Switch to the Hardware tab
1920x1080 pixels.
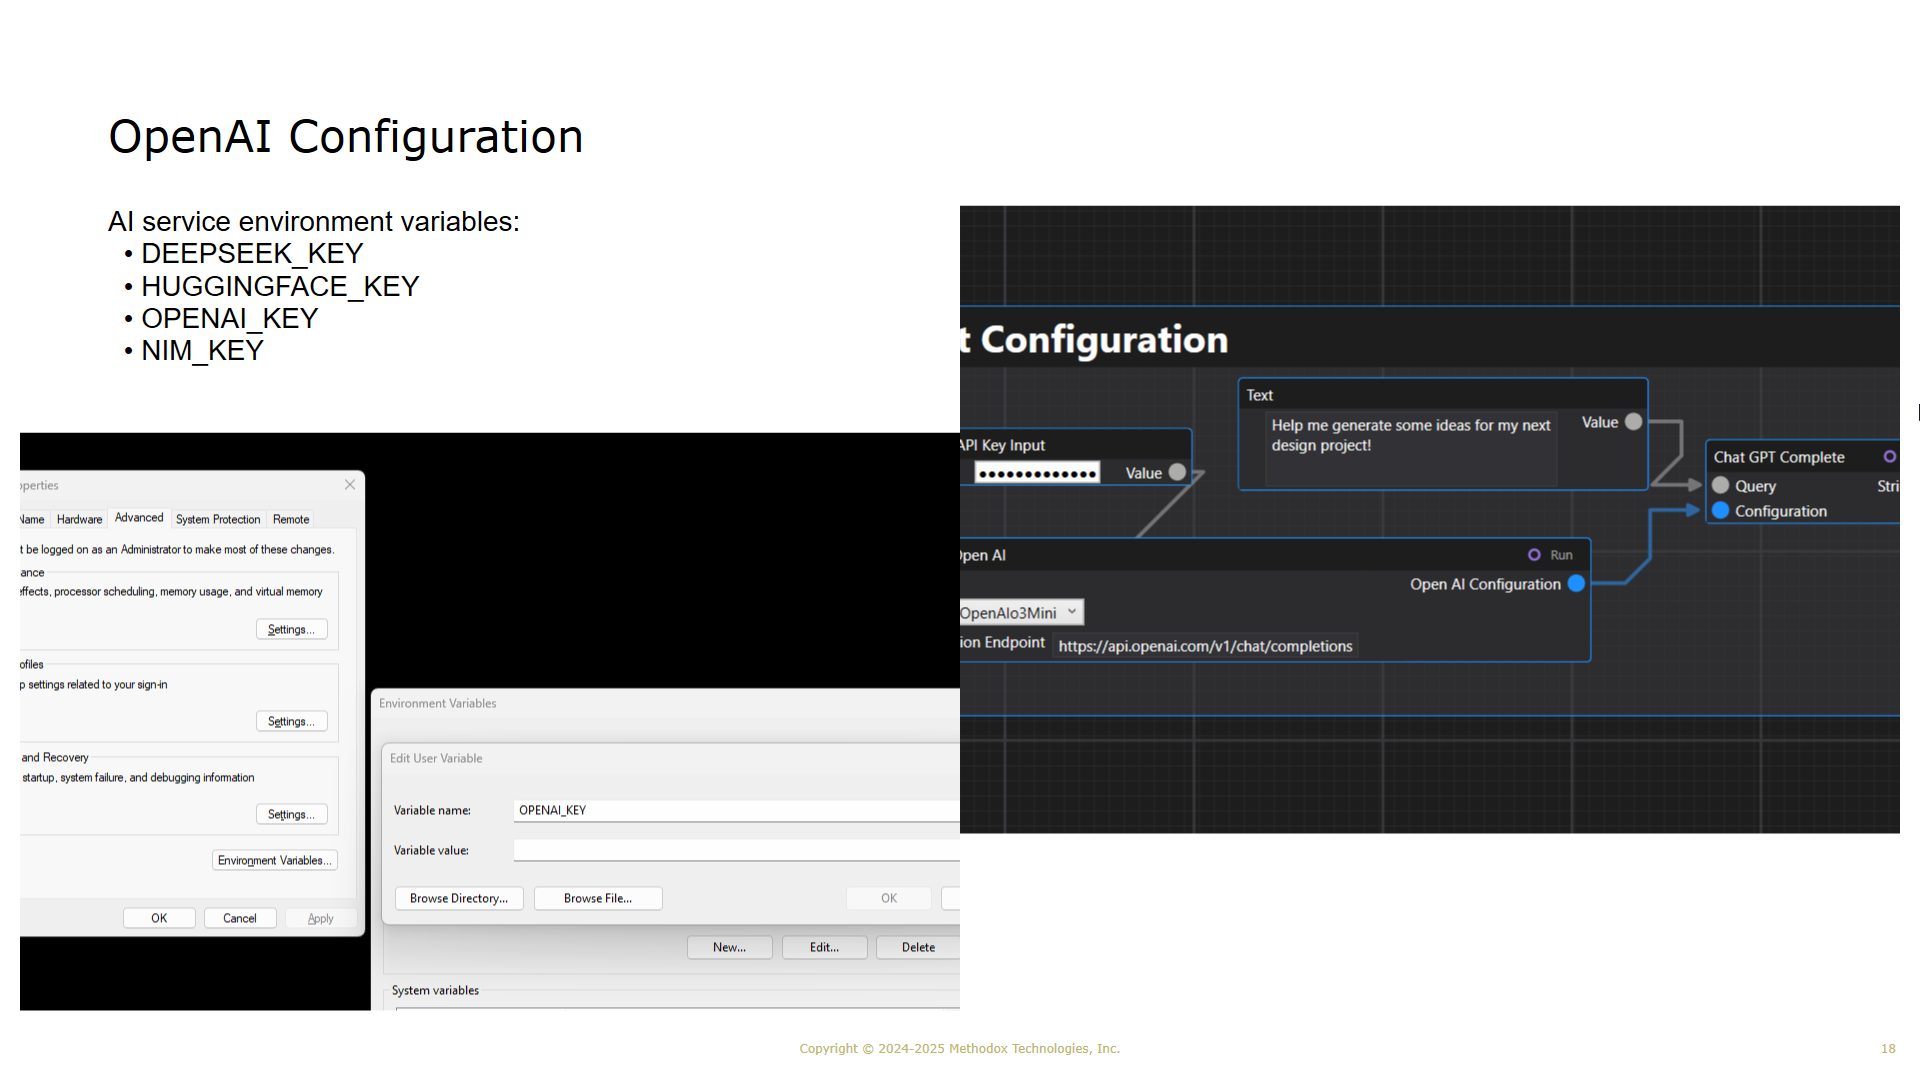pyautogui.click(x=80, y=519)
